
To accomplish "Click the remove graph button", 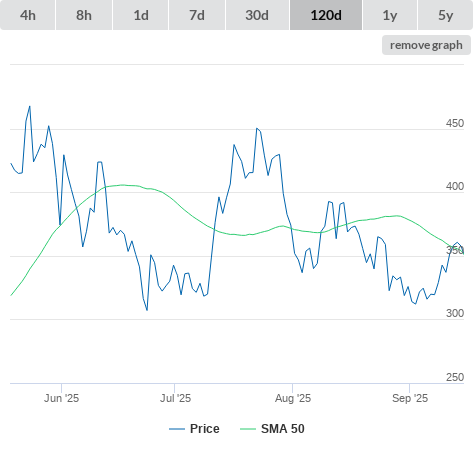I will pyautogui.click(x=426, y=45).
